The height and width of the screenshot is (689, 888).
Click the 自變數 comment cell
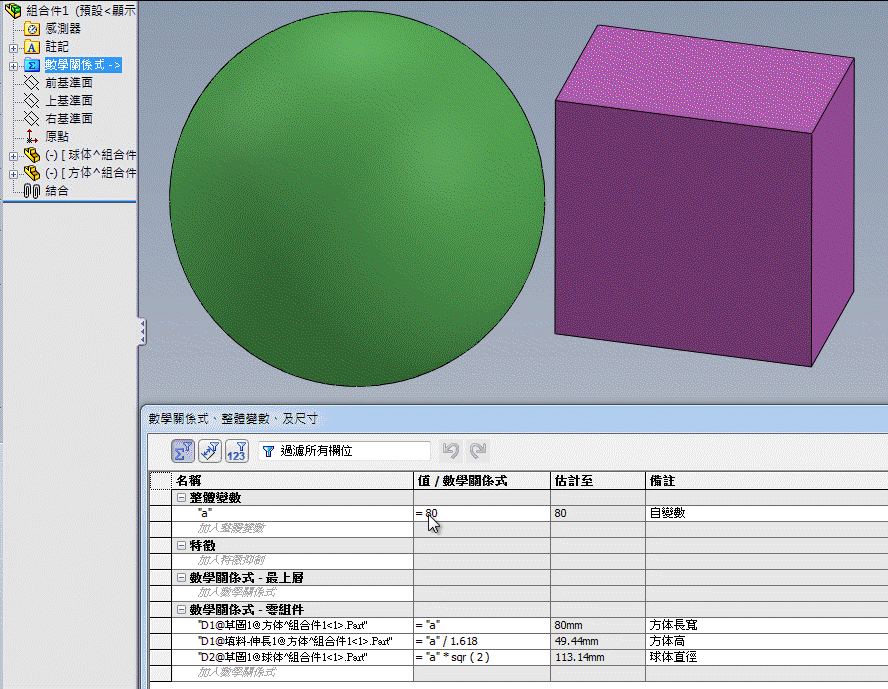[767, 513]
